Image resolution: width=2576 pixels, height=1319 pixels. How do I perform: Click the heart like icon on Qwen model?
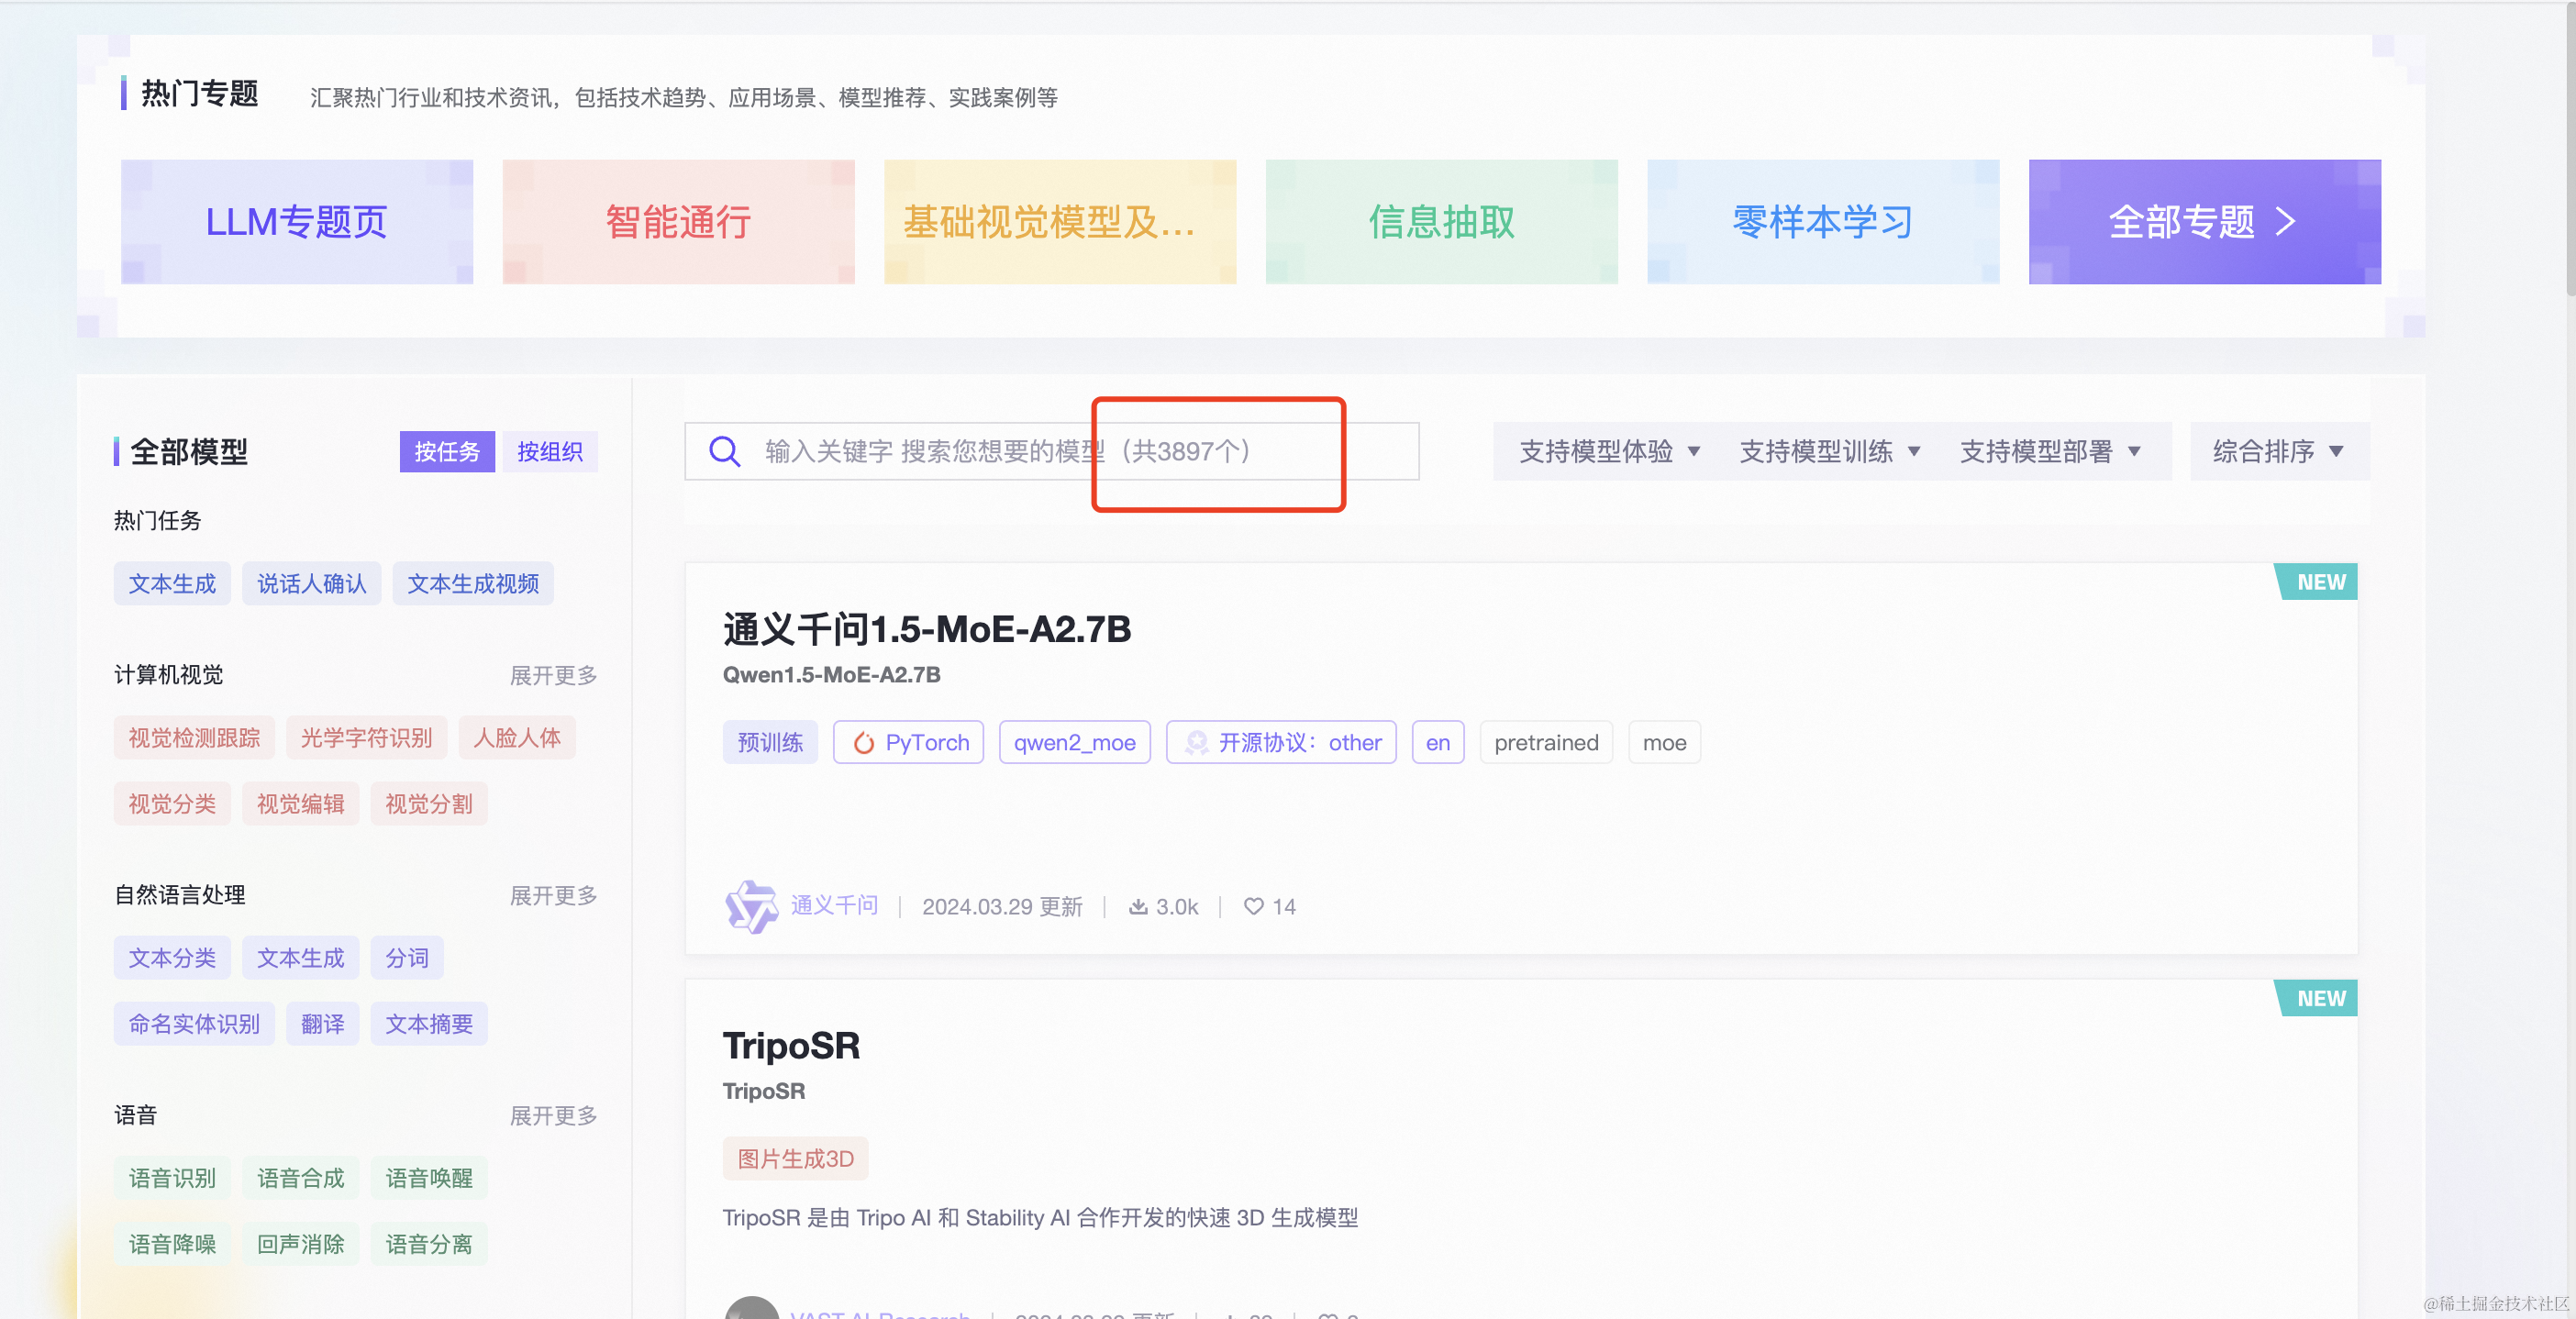click(x=1253, y=906)
